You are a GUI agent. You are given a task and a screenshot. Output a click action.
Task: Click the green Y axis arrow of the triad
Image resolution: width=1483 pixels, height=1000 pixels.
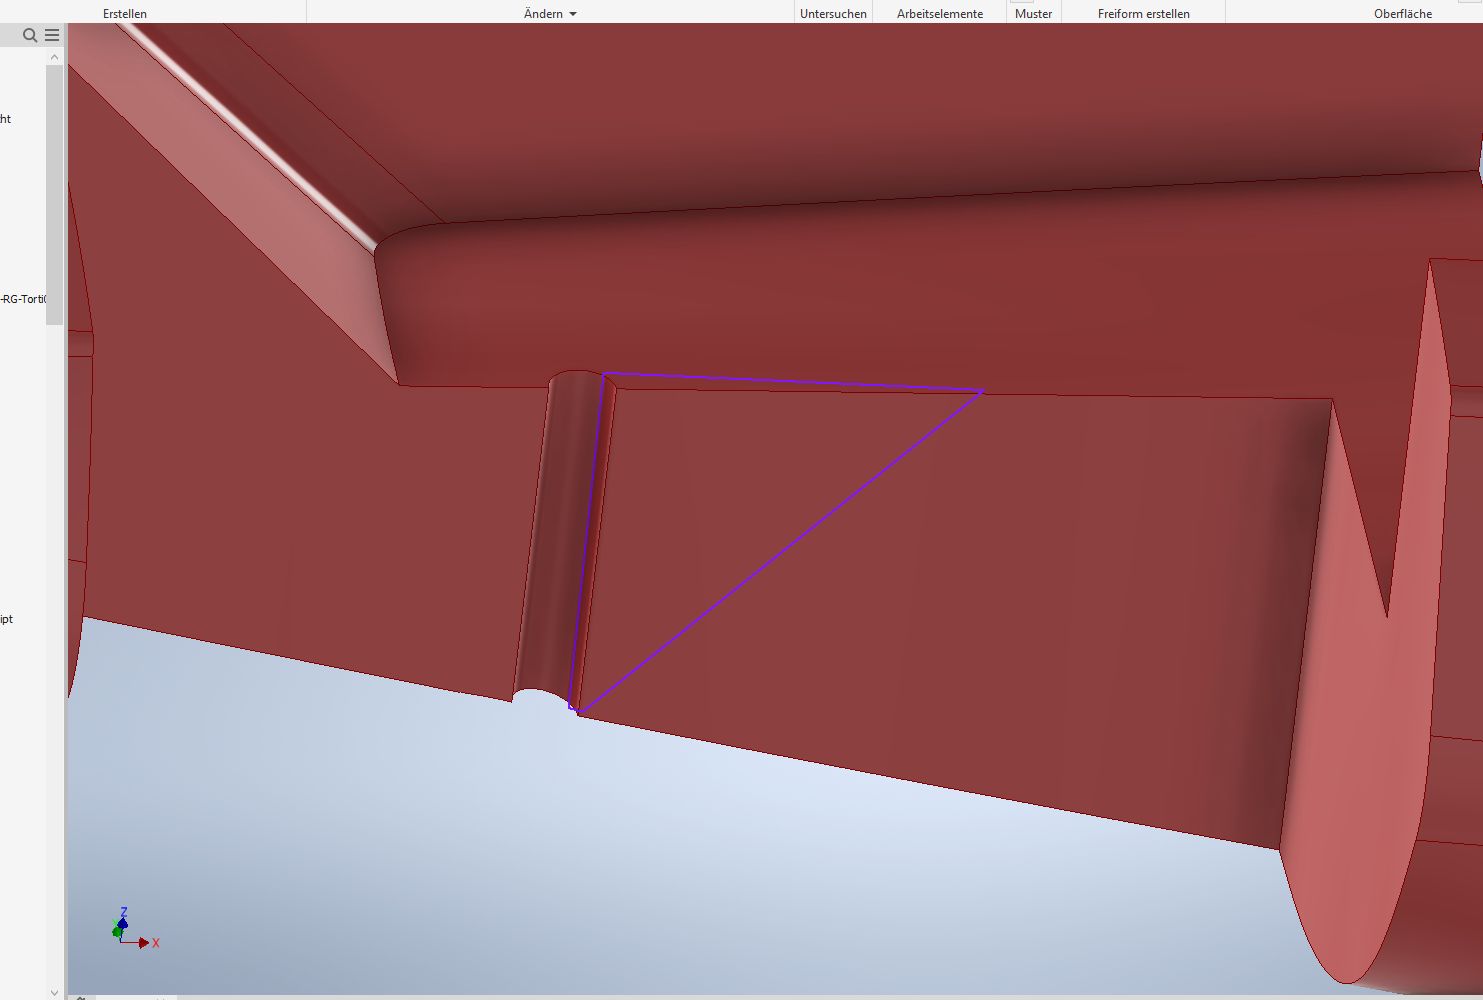(x=117, y=932)
